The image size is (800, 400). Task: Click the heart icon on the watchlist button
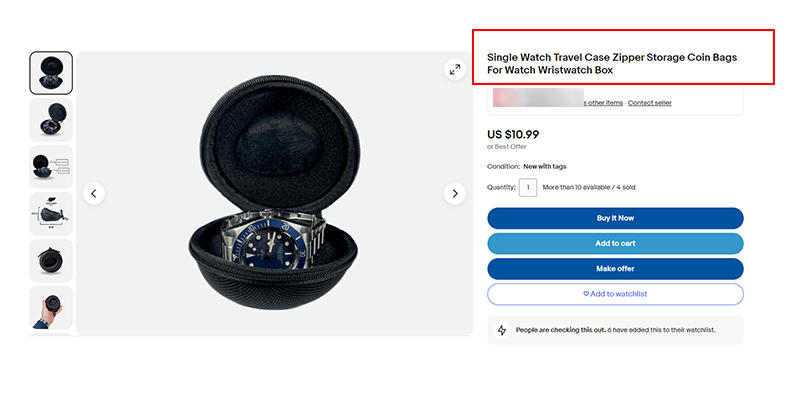(586, 294)
